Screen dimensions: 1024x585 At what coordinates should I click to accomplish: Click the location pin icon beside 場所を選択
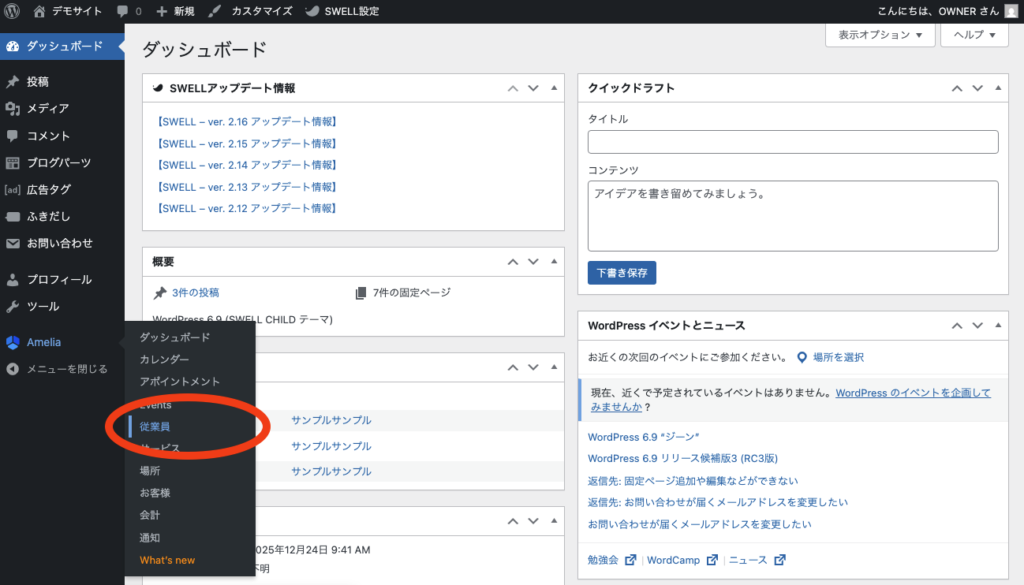click(802, 357)
